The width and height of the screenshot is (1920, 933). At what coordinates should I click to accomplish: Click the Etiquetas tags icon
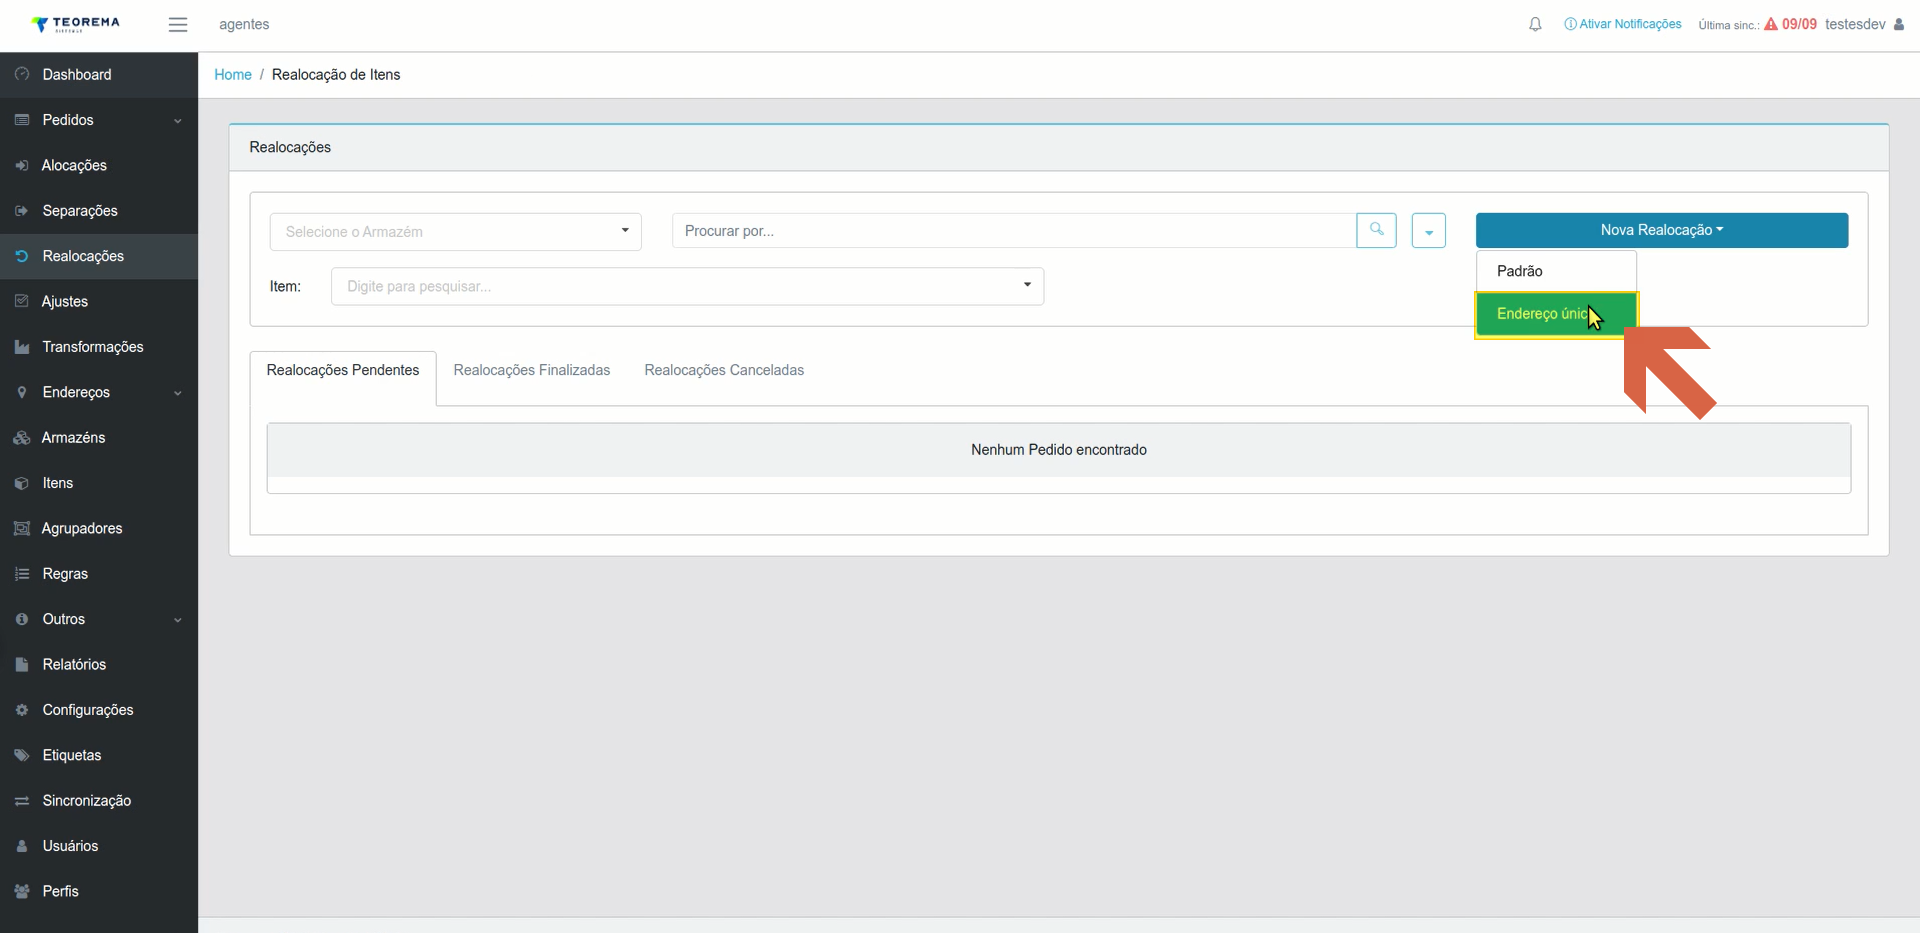tap(22, 755)
